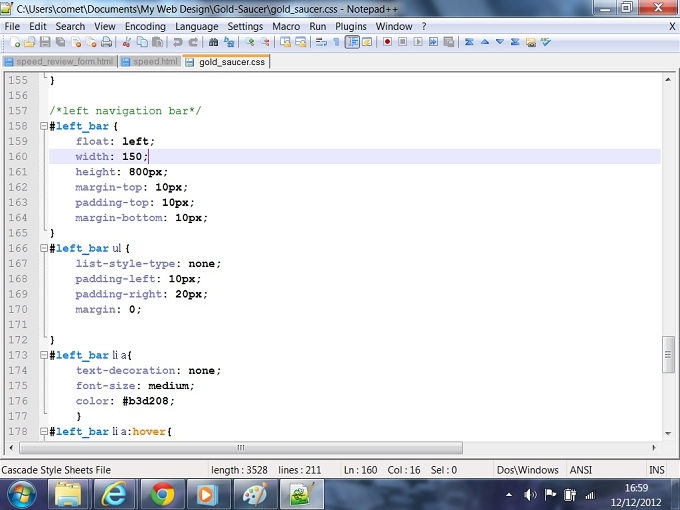The image size is (680, 510).
Task: Collapse the #left_bar li a fold marker
Action: (43, 355)
